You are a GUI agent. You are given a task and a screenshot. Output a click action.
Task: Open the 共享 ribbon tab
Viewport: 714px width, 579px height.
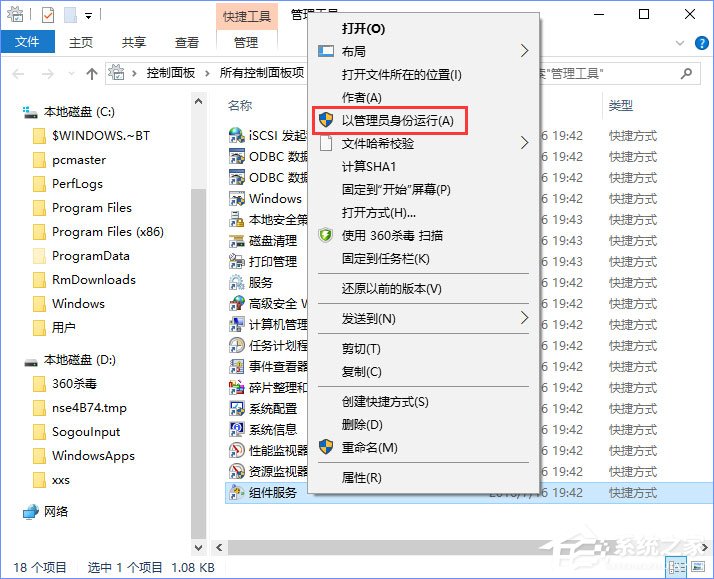134,42
